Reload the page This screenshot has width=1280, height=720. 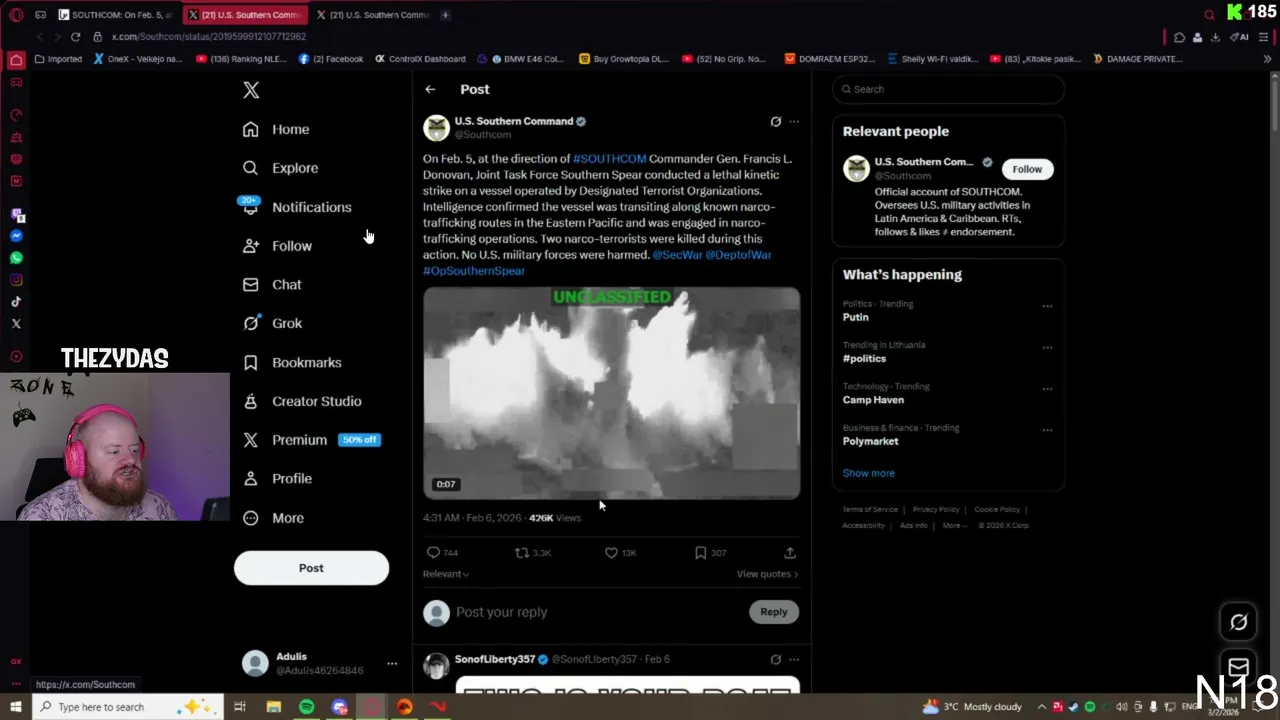tap(75, 37)
